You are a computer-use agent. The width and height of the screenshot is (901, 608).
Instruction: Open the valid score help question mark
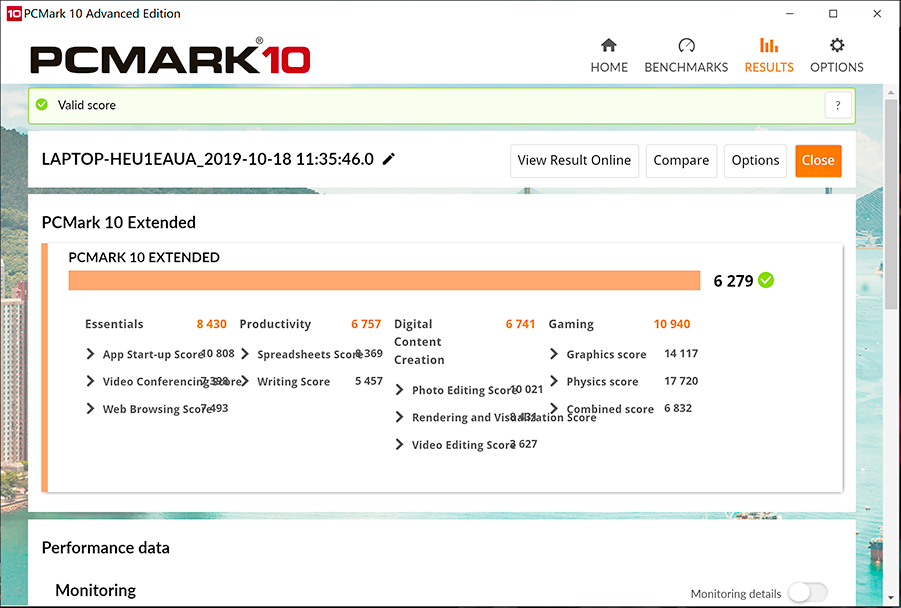pyautogui.click(x=838, y=105)
